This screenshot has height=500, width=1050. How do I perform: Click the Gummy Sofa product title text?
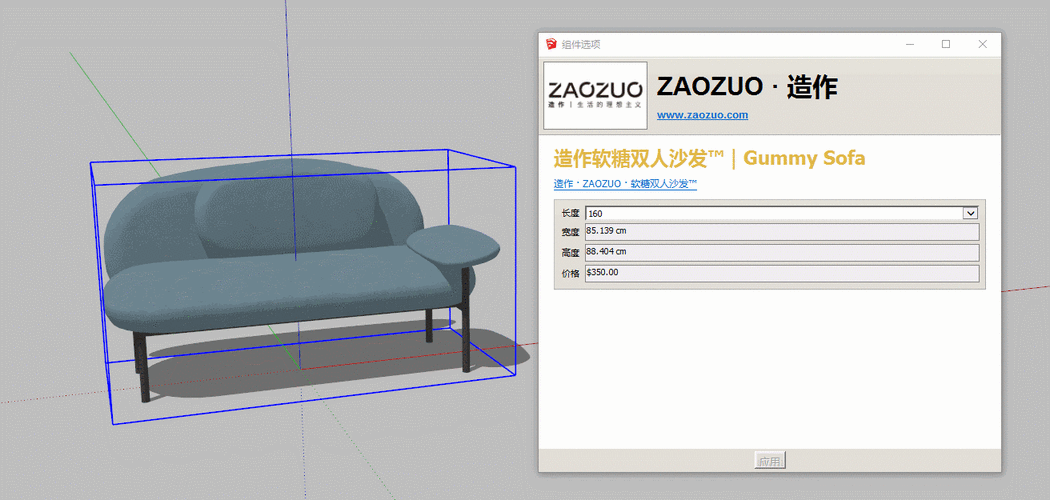[709, 159]
